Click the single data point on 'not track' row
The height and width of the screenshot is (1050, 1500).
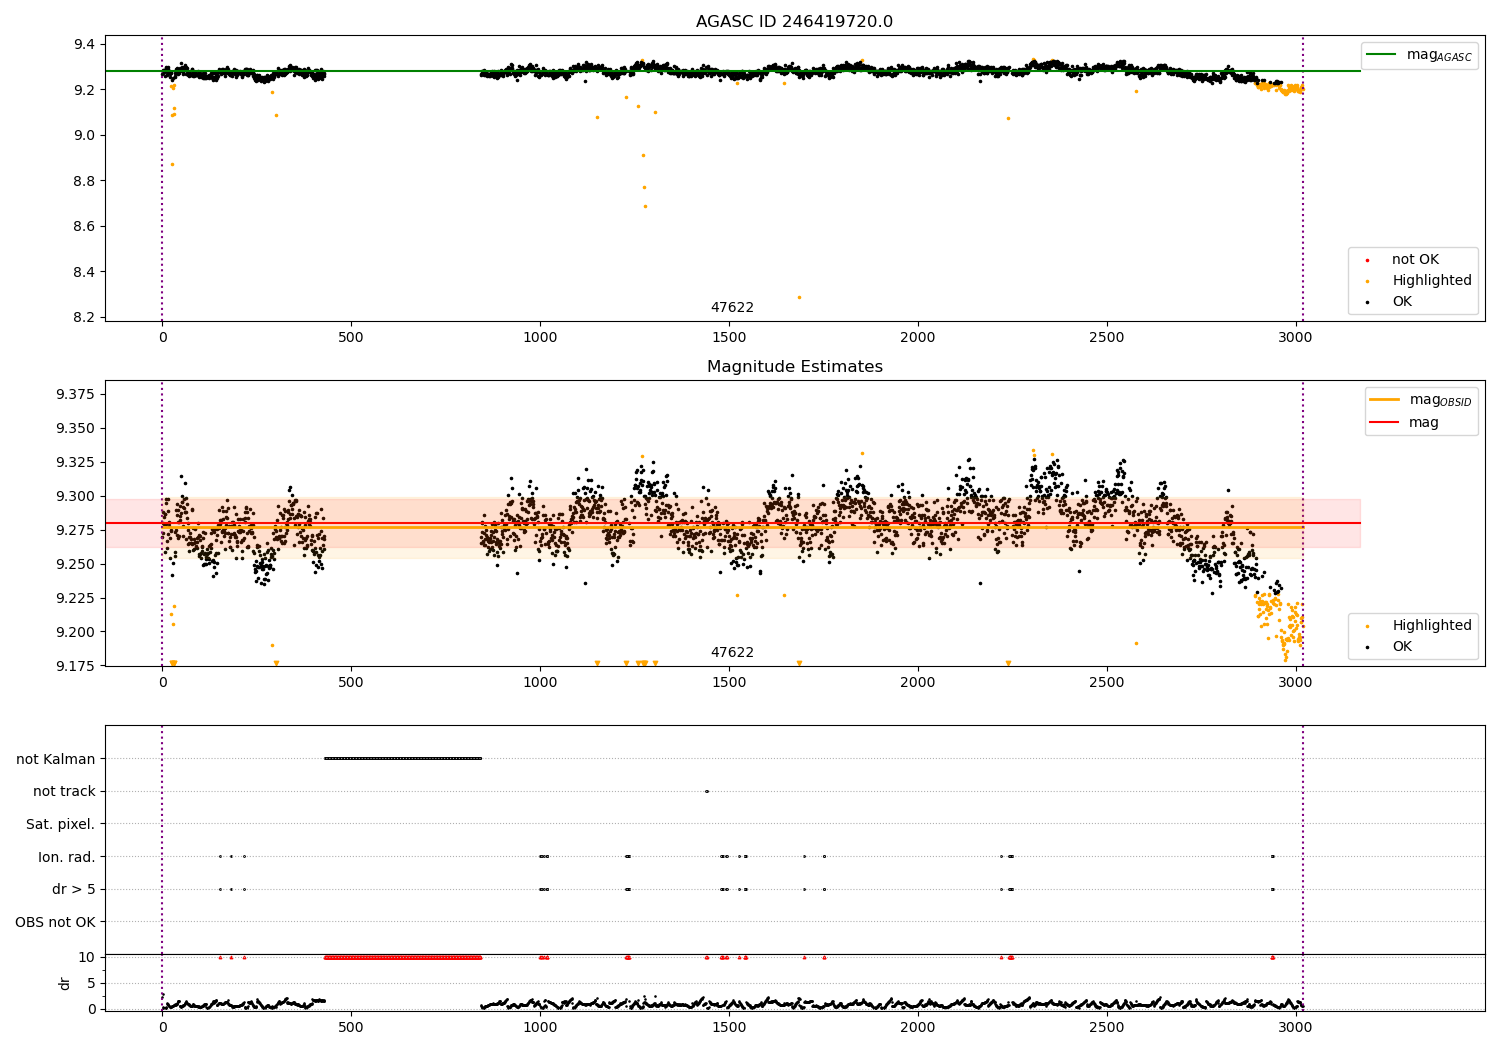(706, 792)
